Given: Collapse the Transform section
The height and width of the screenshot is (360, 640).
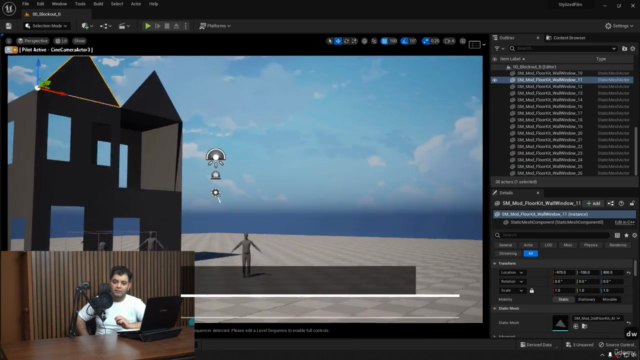Looking at the screenshot, I should [495, 264].
